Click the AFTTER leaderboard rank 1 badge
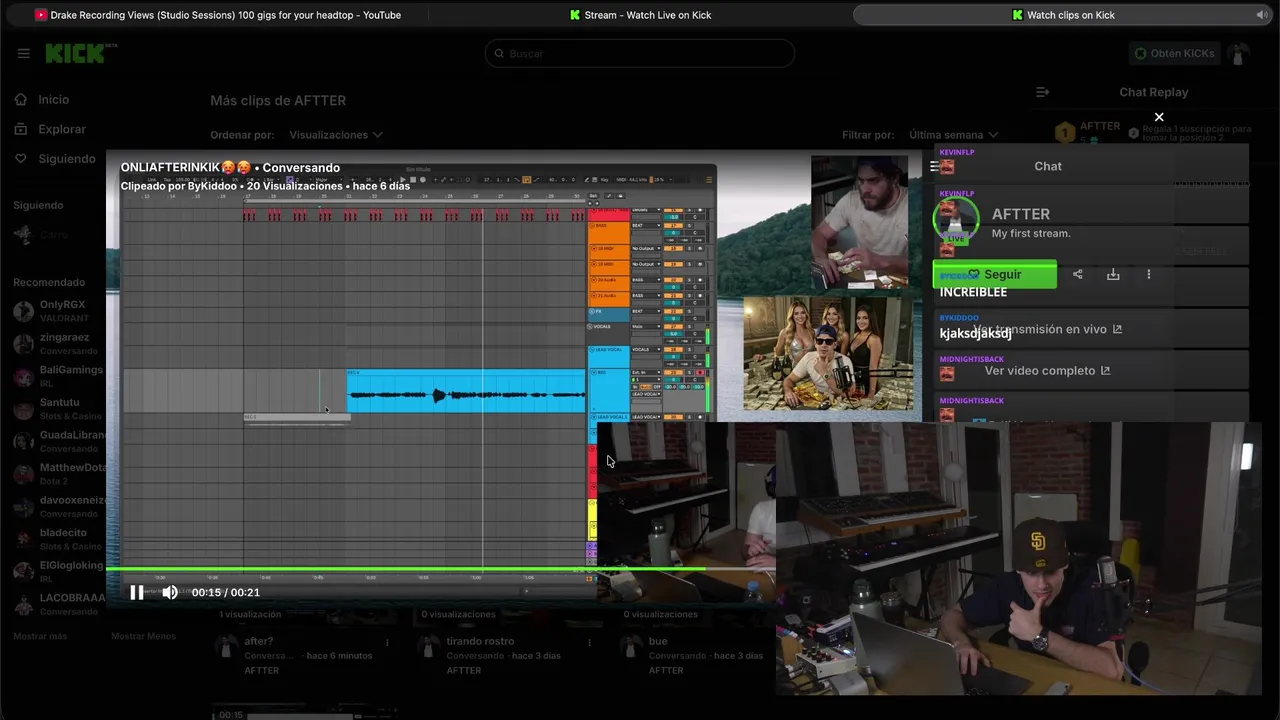The height and width of the screenshot is (720, 1280). pos(1065,132)
